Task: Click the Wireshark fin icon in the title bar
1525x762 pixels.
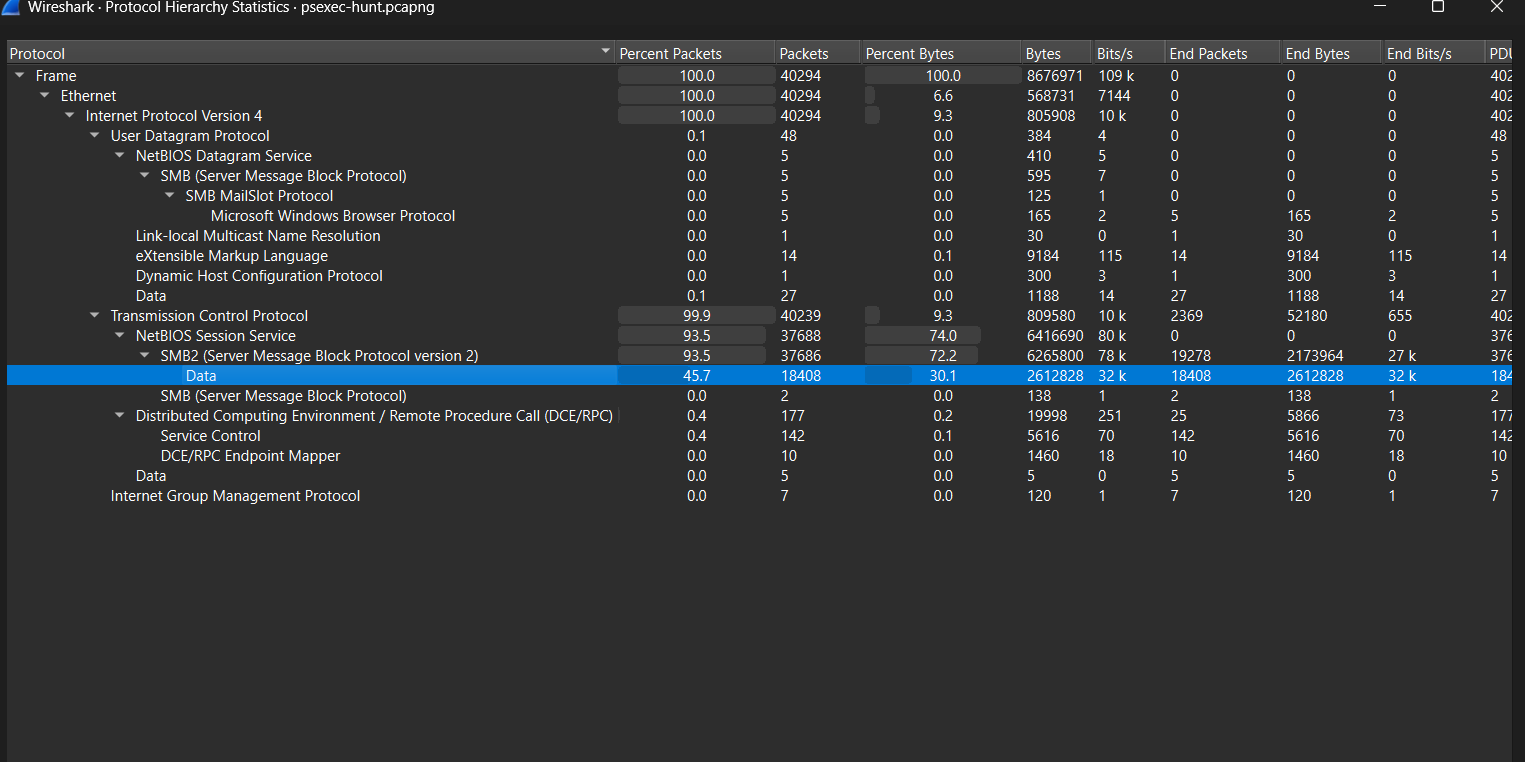Action: pyautogui.click(x=12, y=8)
